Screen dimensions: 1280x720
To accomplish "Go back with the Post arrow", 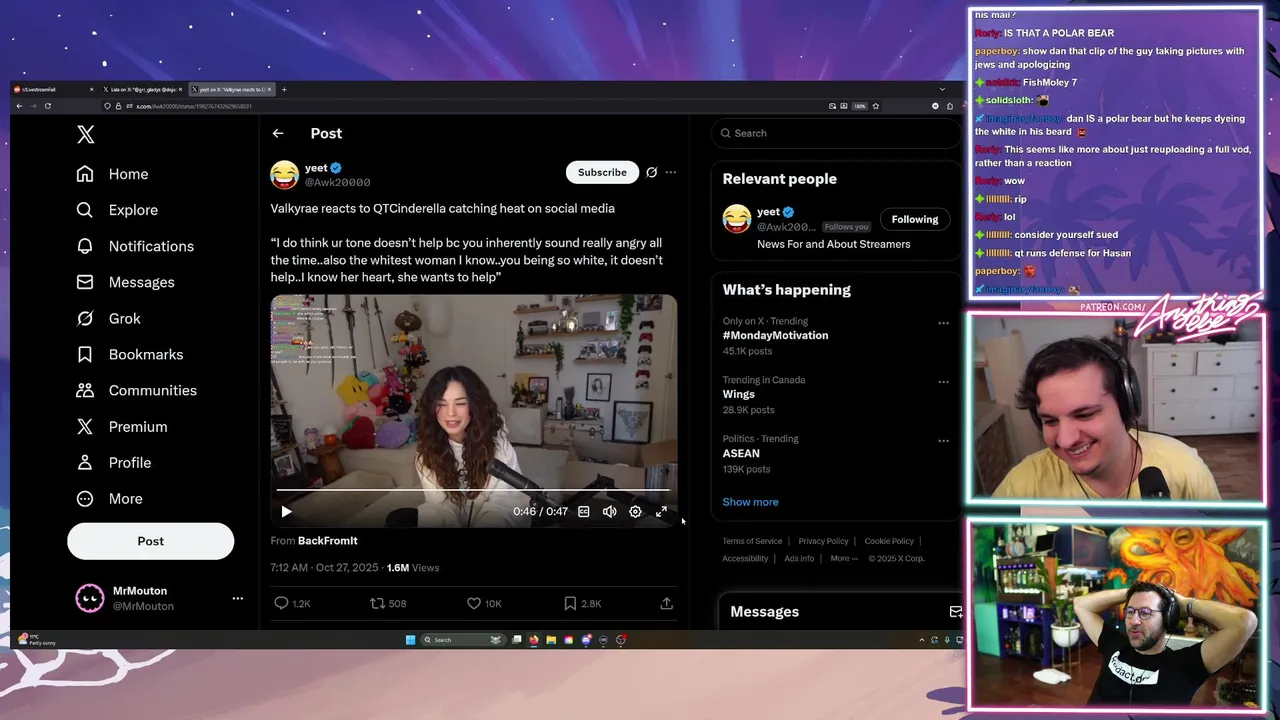I will [278, 133].
